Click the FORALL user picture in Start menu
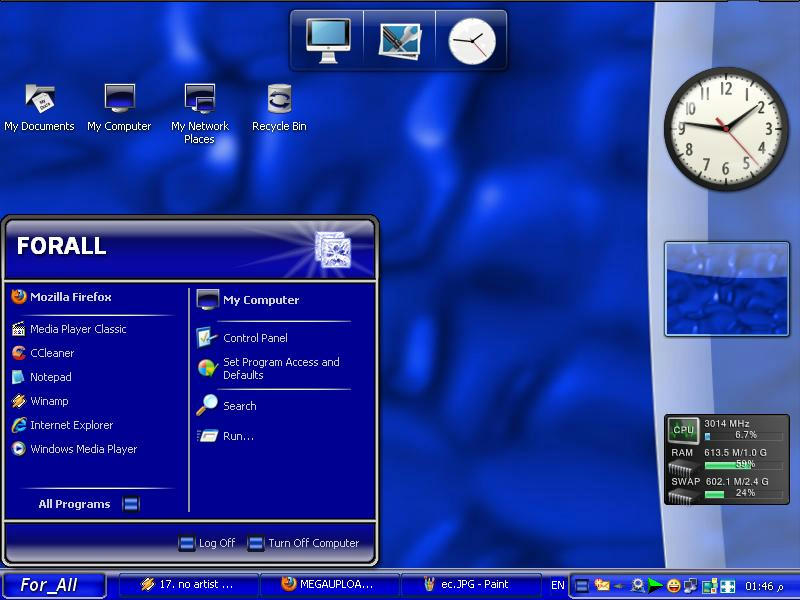Viewport: 800px width, 600px height. point(333,249)
